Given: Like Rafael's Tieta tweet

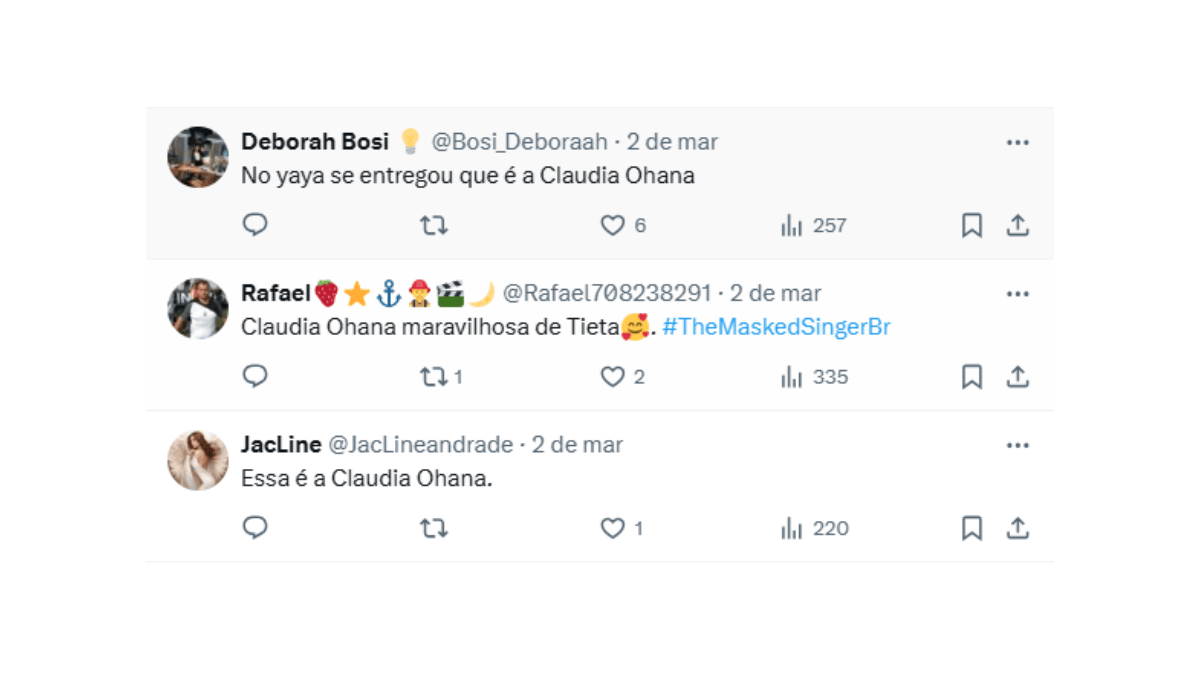Looking at the screenshot, I should pos(612,377).
